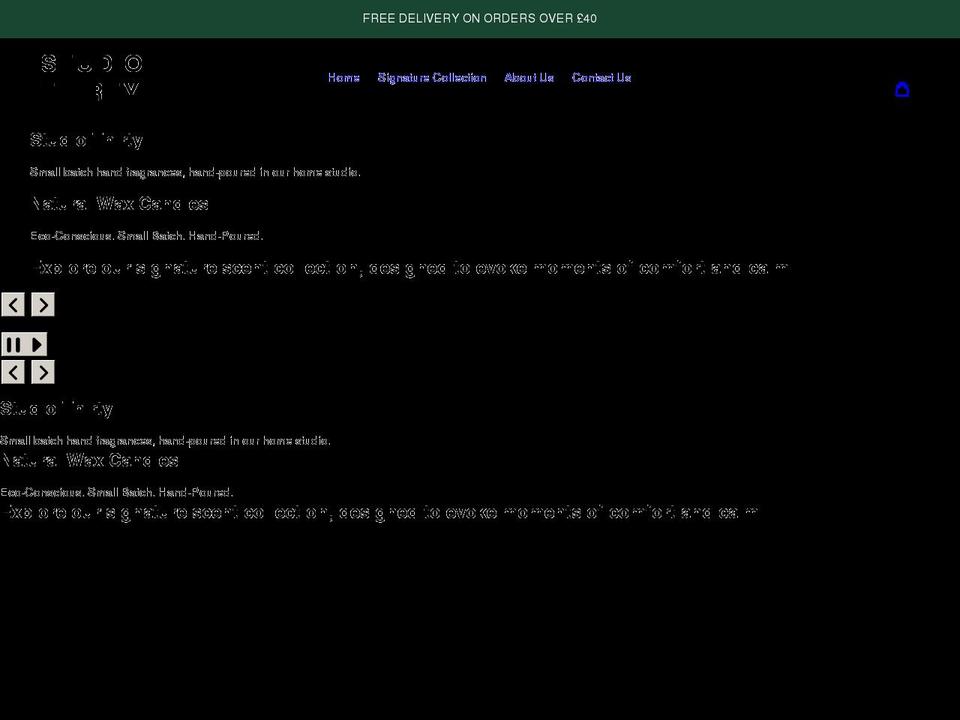Click the 'Natural Wax Candles' heading below the slideshow arrows
The image size is (960, 720).
90,460
